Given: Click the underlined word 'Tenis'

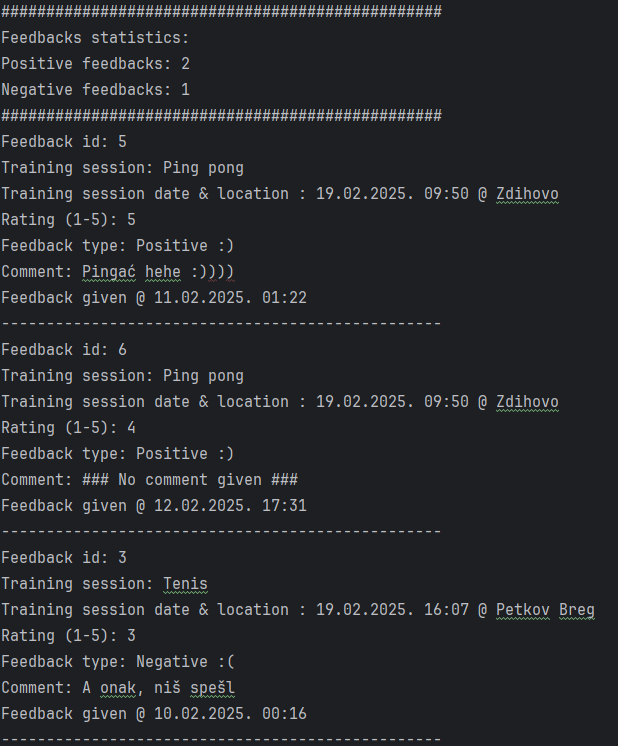Looking at the screenshot, I should 185,584.
